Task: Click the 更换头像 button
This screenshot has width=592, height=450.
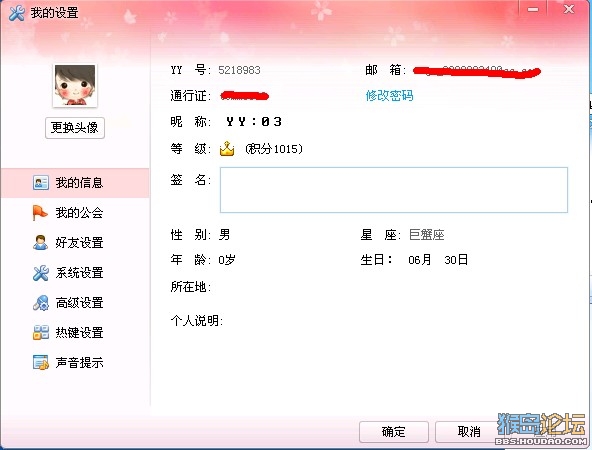Action: click(x=75, y=128)
